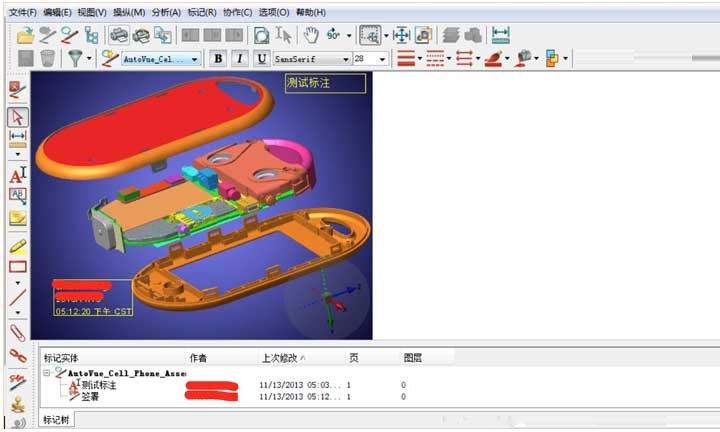Click the filter funnel icon
The height and width of the screenshot is (432, 720).
tap(75, 58)
